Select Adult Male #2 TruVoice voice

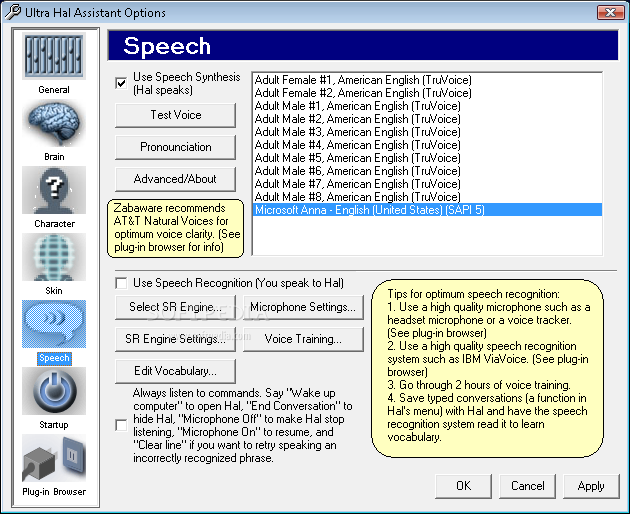[x=427, y=119]
